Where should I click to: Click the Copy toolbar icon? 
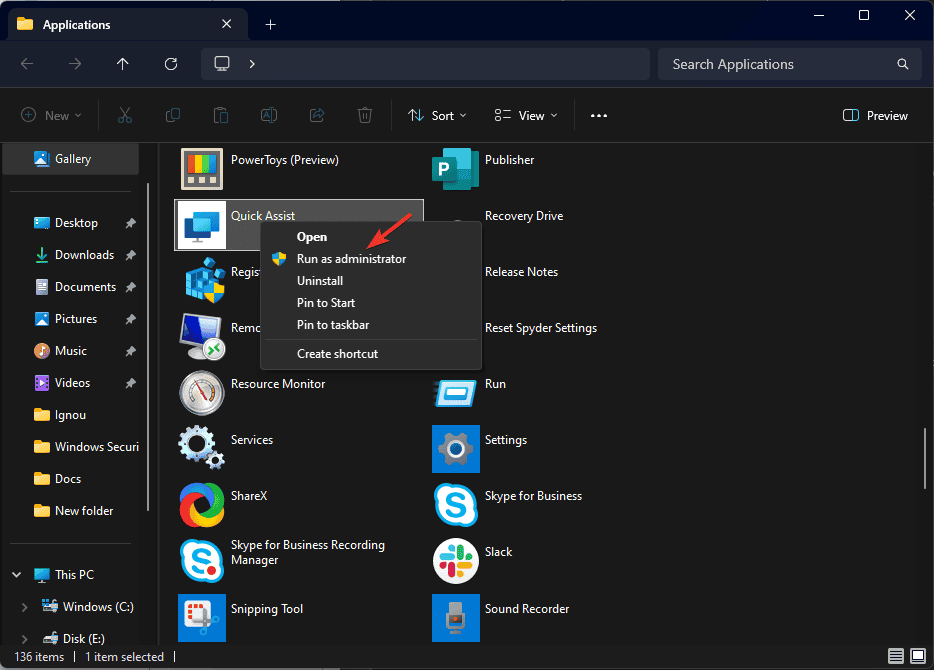coord(173,115)
